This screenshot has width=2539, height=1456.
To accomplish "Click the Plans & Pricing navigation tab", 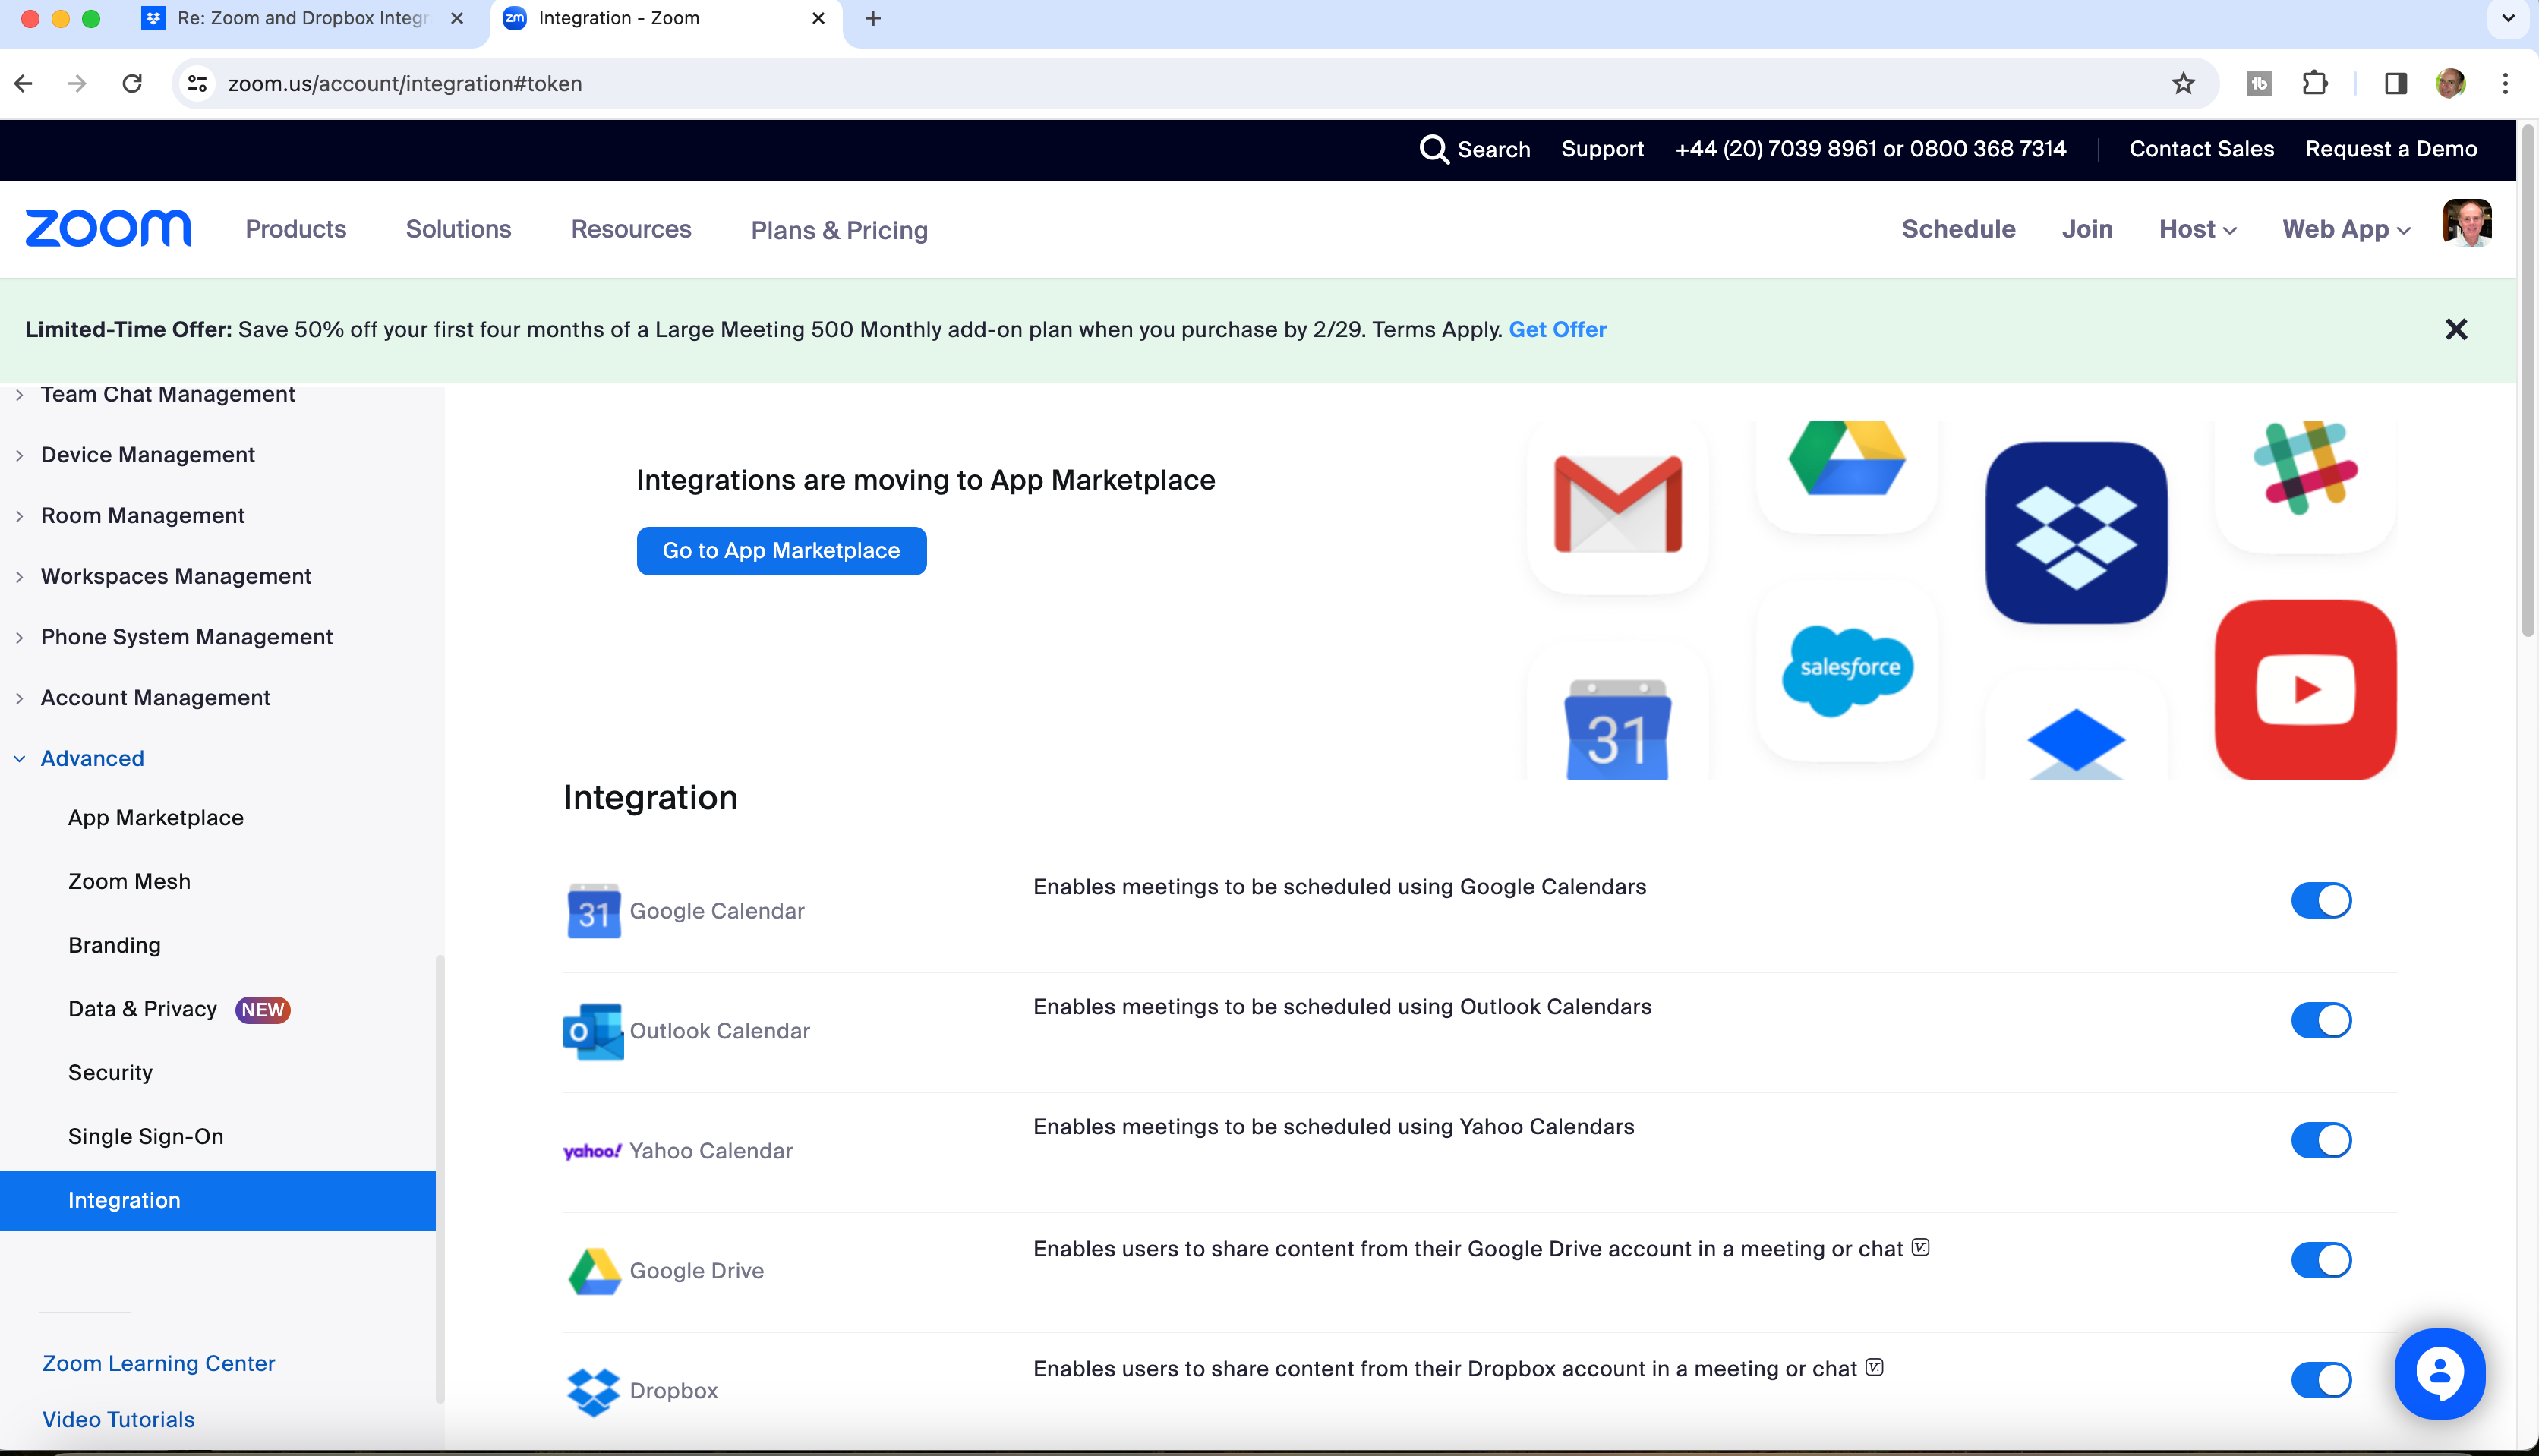I will click(x=839, y=228).
